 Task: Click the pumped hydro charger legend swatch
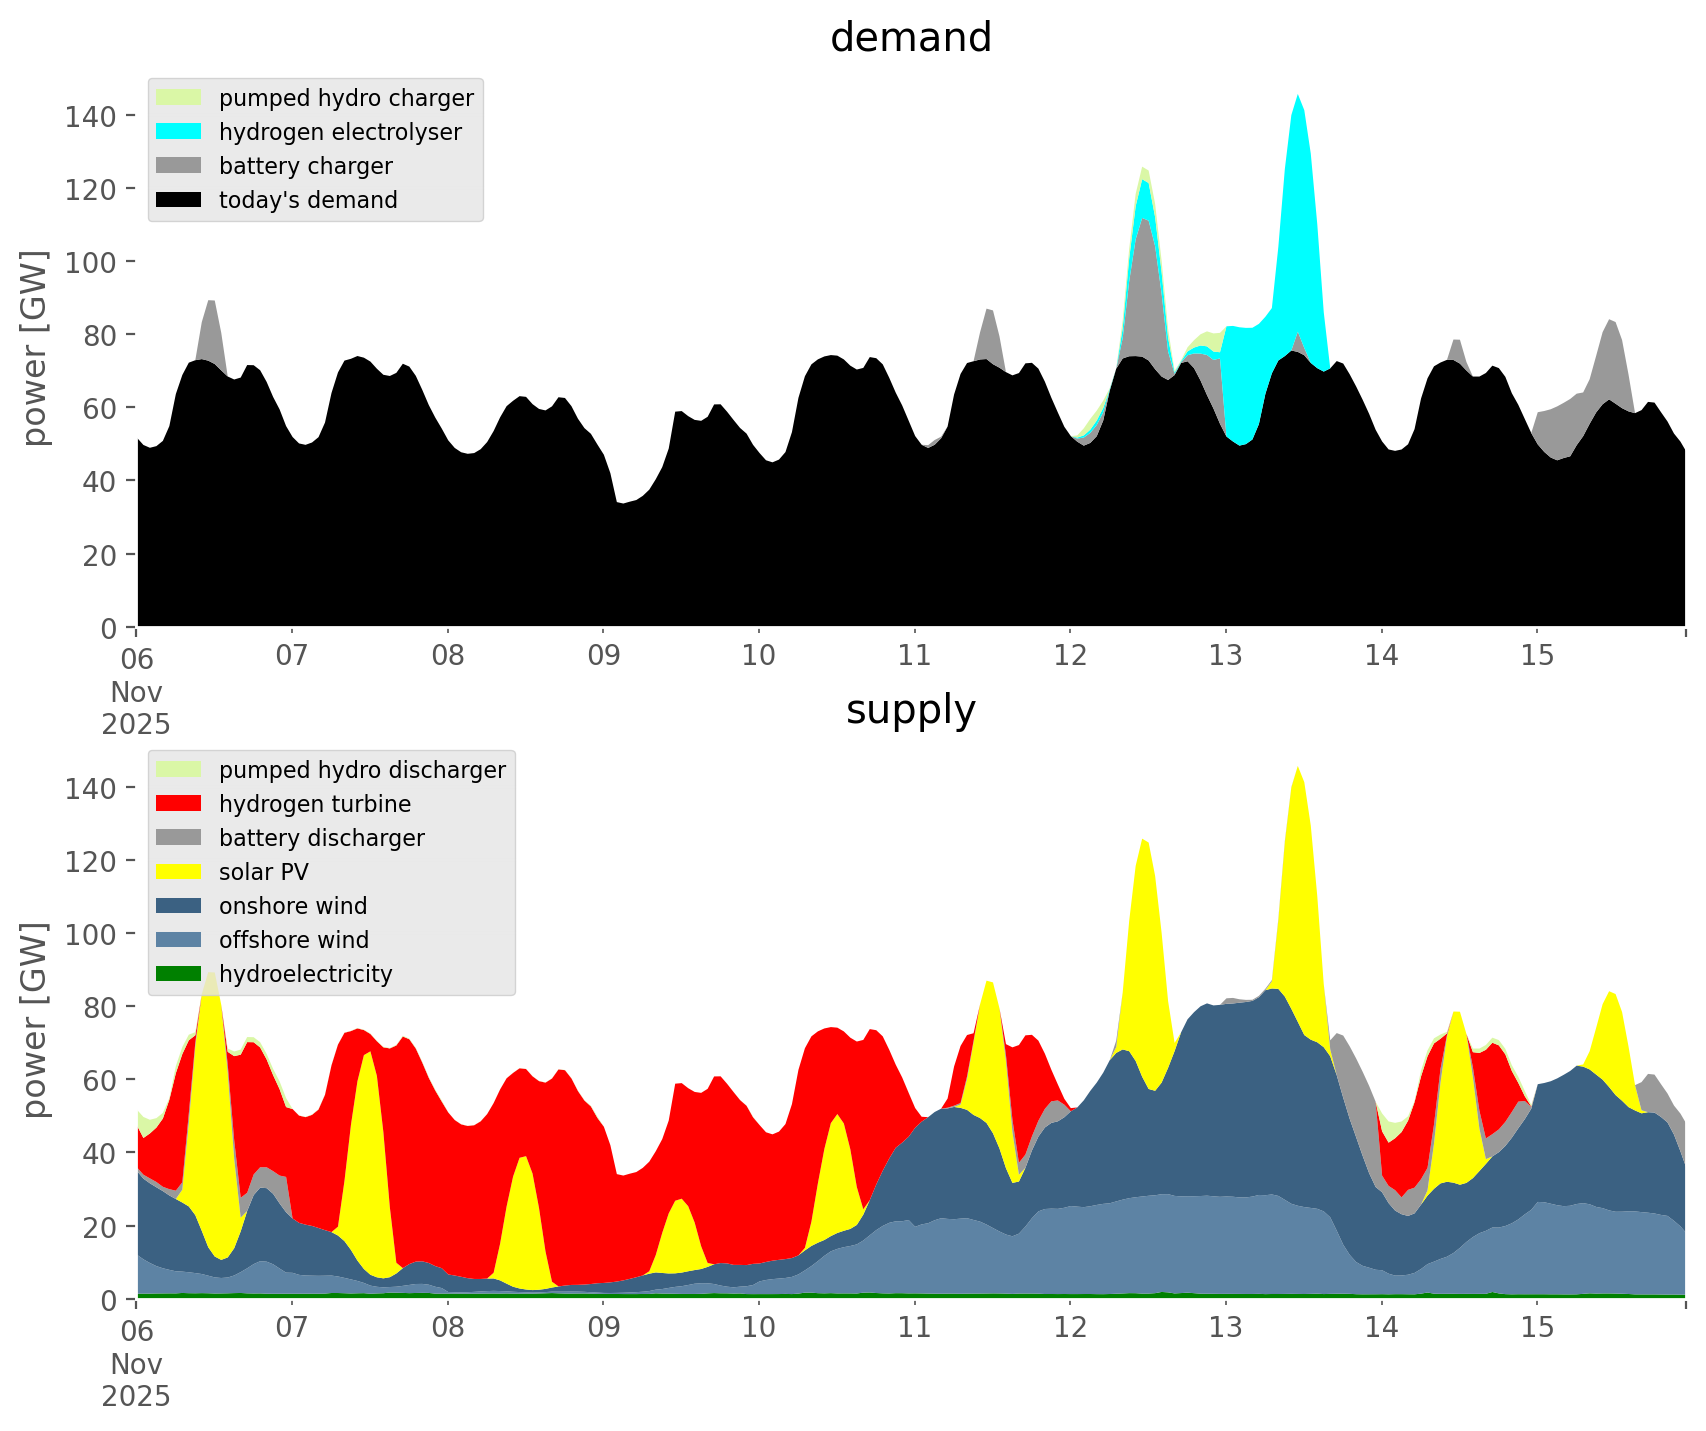[179, 98]
